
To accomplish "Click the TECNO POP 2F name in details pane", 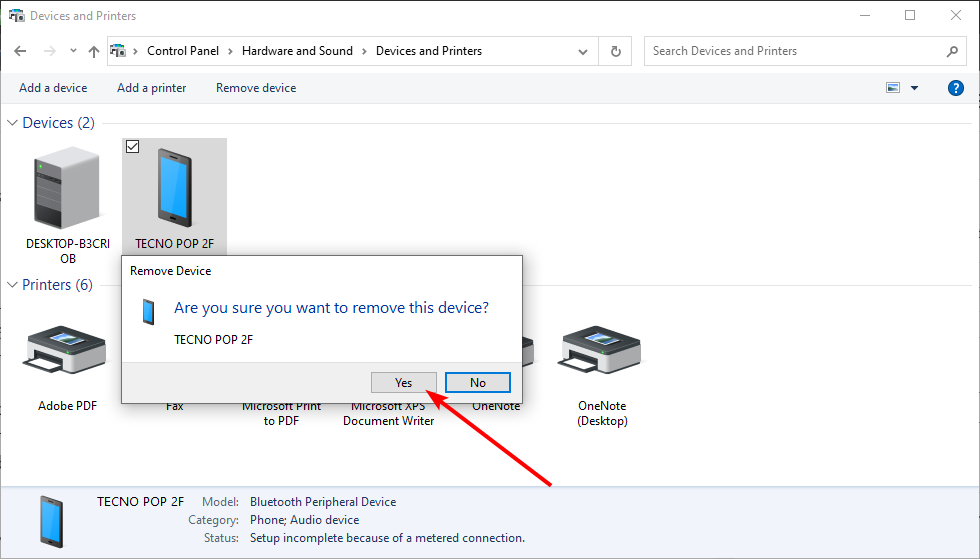I will [141, 502].
